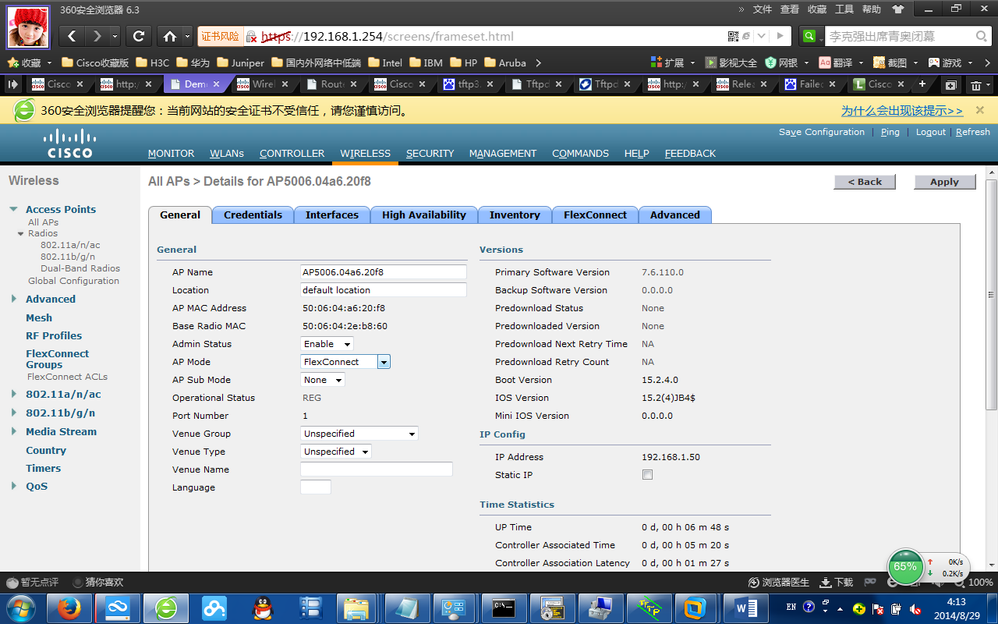
Task: Click the Ping link
Action: point(890,132)
